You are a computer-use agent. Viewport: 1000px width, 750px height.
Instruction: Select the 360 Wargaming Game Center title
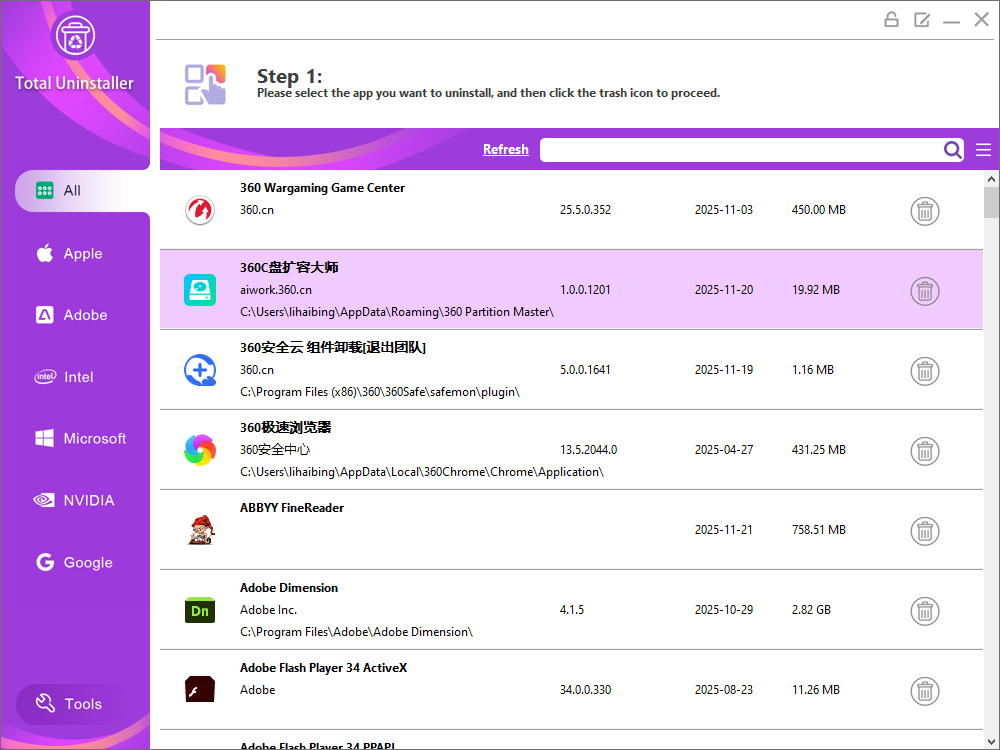[322, 188]
